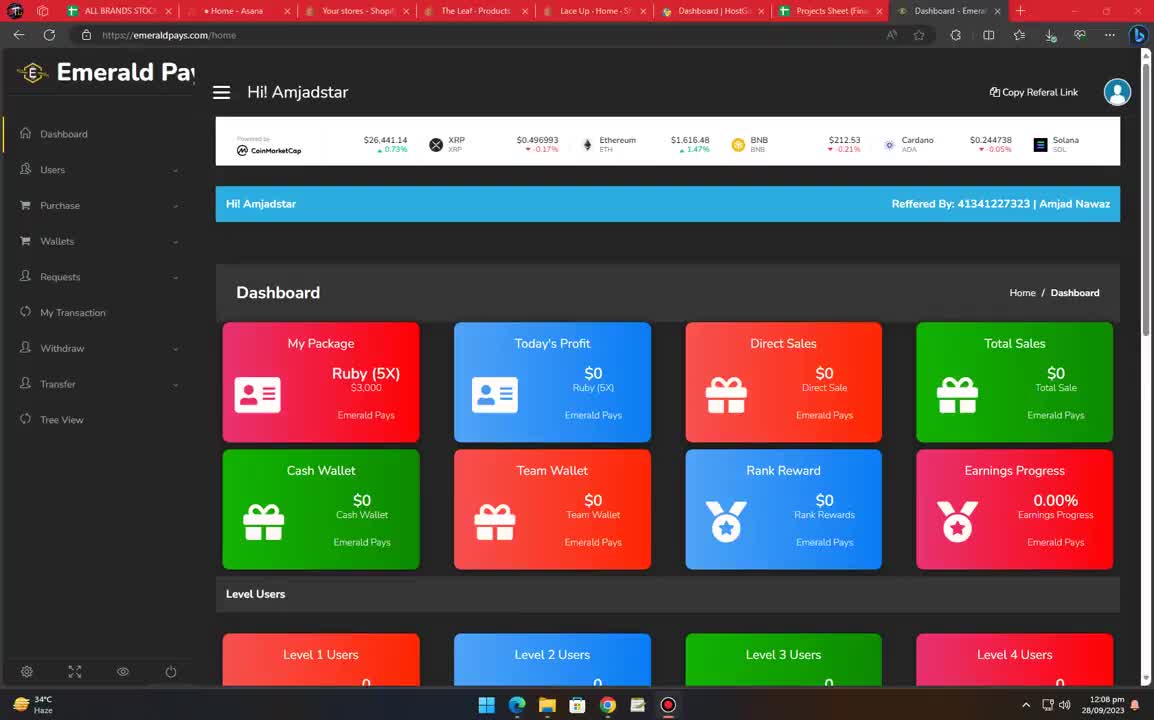This screenshot has width=1154, height=720.
Task: Show hidden system tray icons
Action: coord(1026,705)
